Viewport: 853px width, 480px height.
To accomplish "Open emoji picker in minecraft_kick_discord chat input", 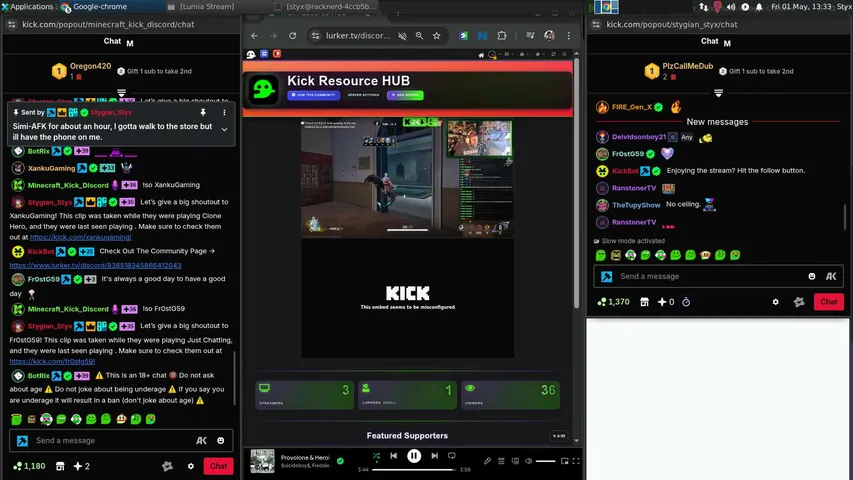I will pyautogui.click(x=221, y=440).
